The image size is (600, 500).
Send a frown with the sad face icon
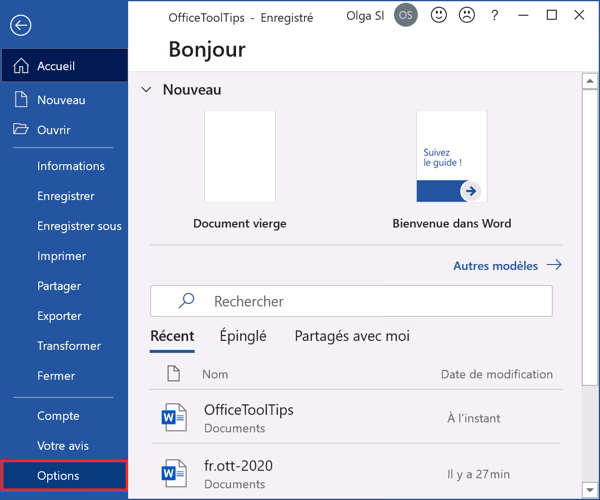(466, 15)
